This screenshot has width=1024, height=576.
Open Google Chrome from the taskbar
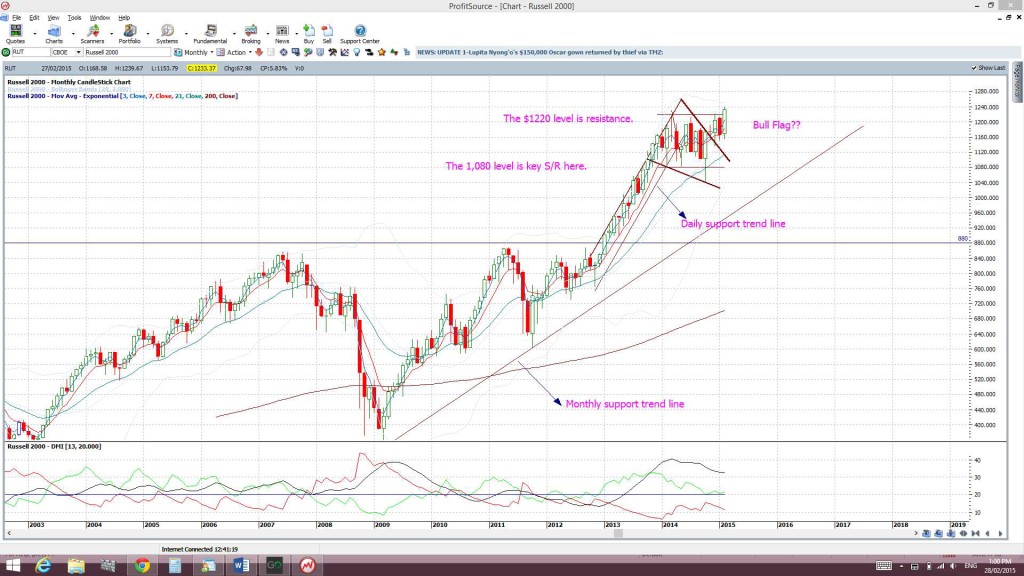coord(142,566)
